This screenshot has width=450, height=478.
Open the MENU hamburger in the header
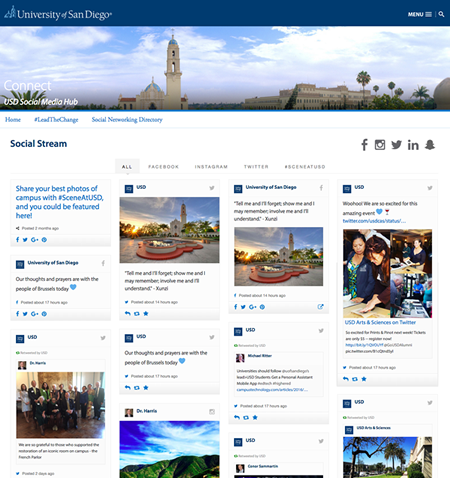420,14
